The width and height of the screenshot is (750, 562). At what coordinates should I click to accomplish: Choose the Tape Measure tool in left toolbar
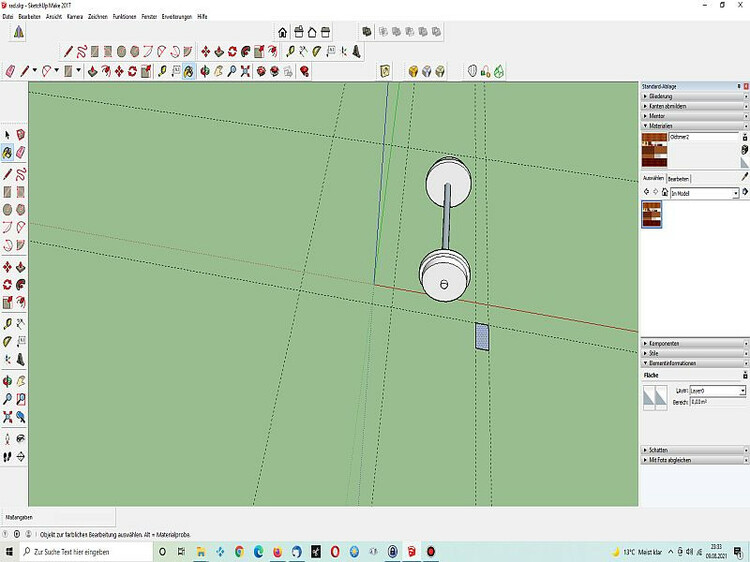(x=8, y=324)
